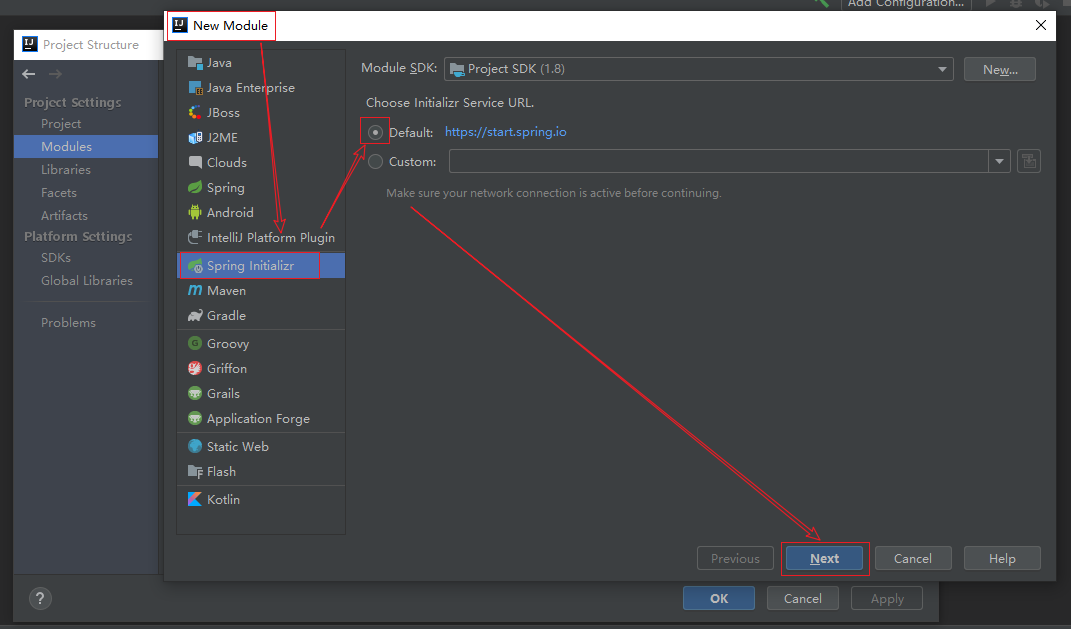Open Modules in Project Settings
The image size is (1071, 629).
tap(67, 147)
